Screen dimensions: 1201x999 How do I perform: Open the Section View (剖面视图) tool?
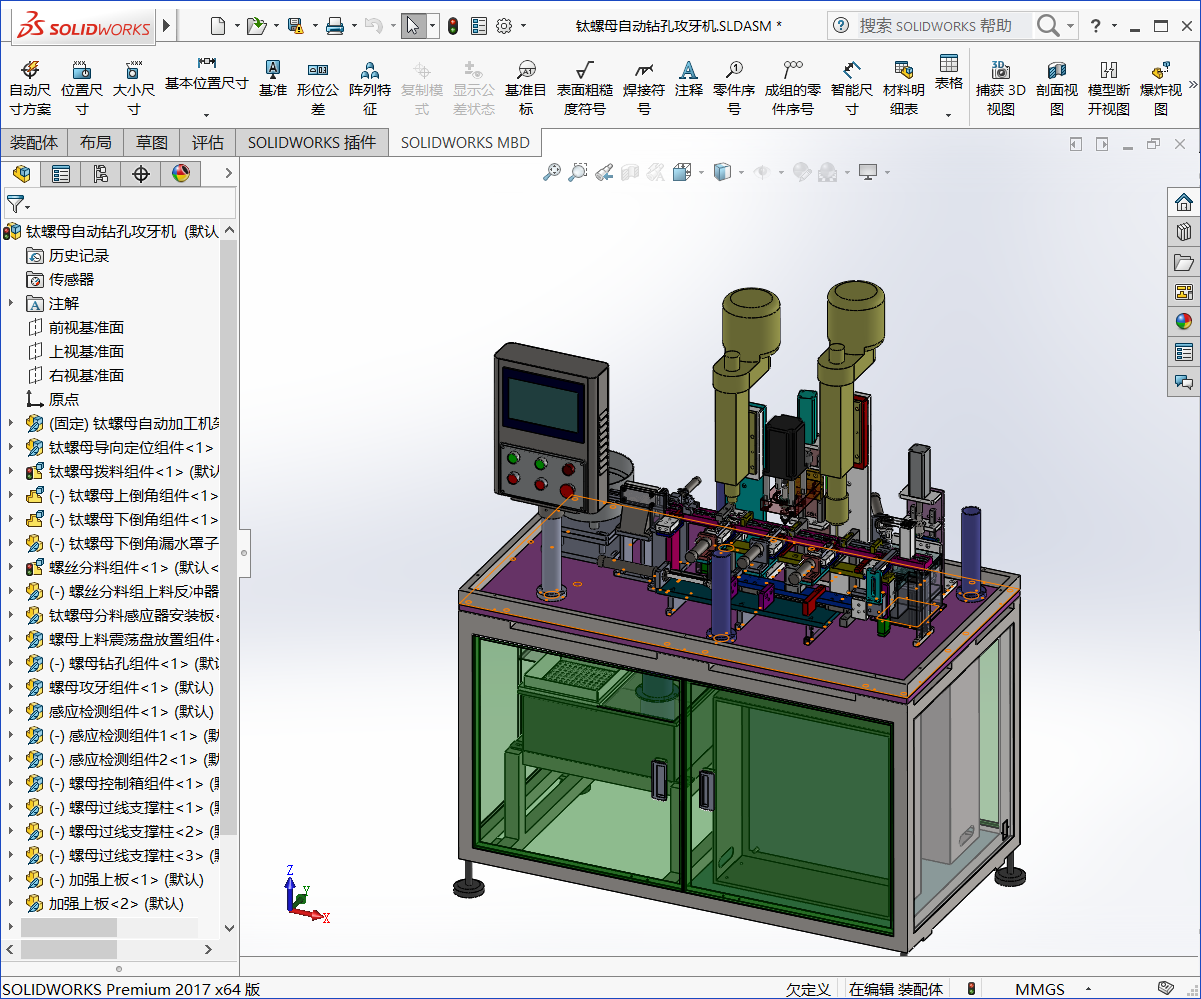(x=1057, y=87)
